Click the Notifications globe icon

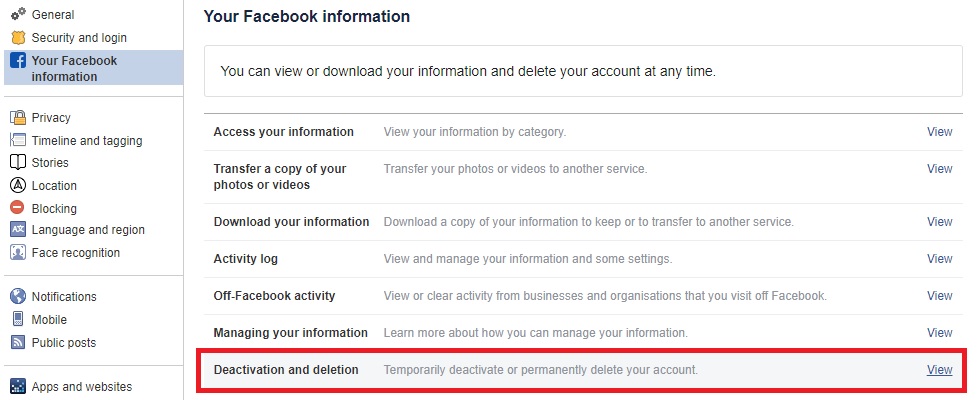[17, 297]
